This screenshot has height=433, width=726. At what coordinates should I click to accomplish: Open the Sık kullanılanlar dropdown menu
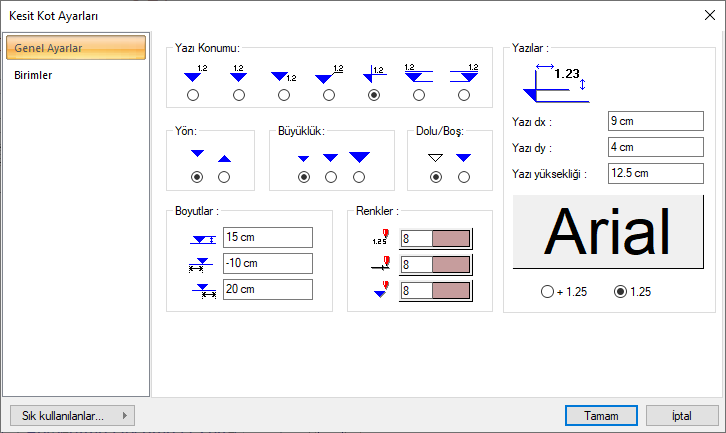coord(71,415)
